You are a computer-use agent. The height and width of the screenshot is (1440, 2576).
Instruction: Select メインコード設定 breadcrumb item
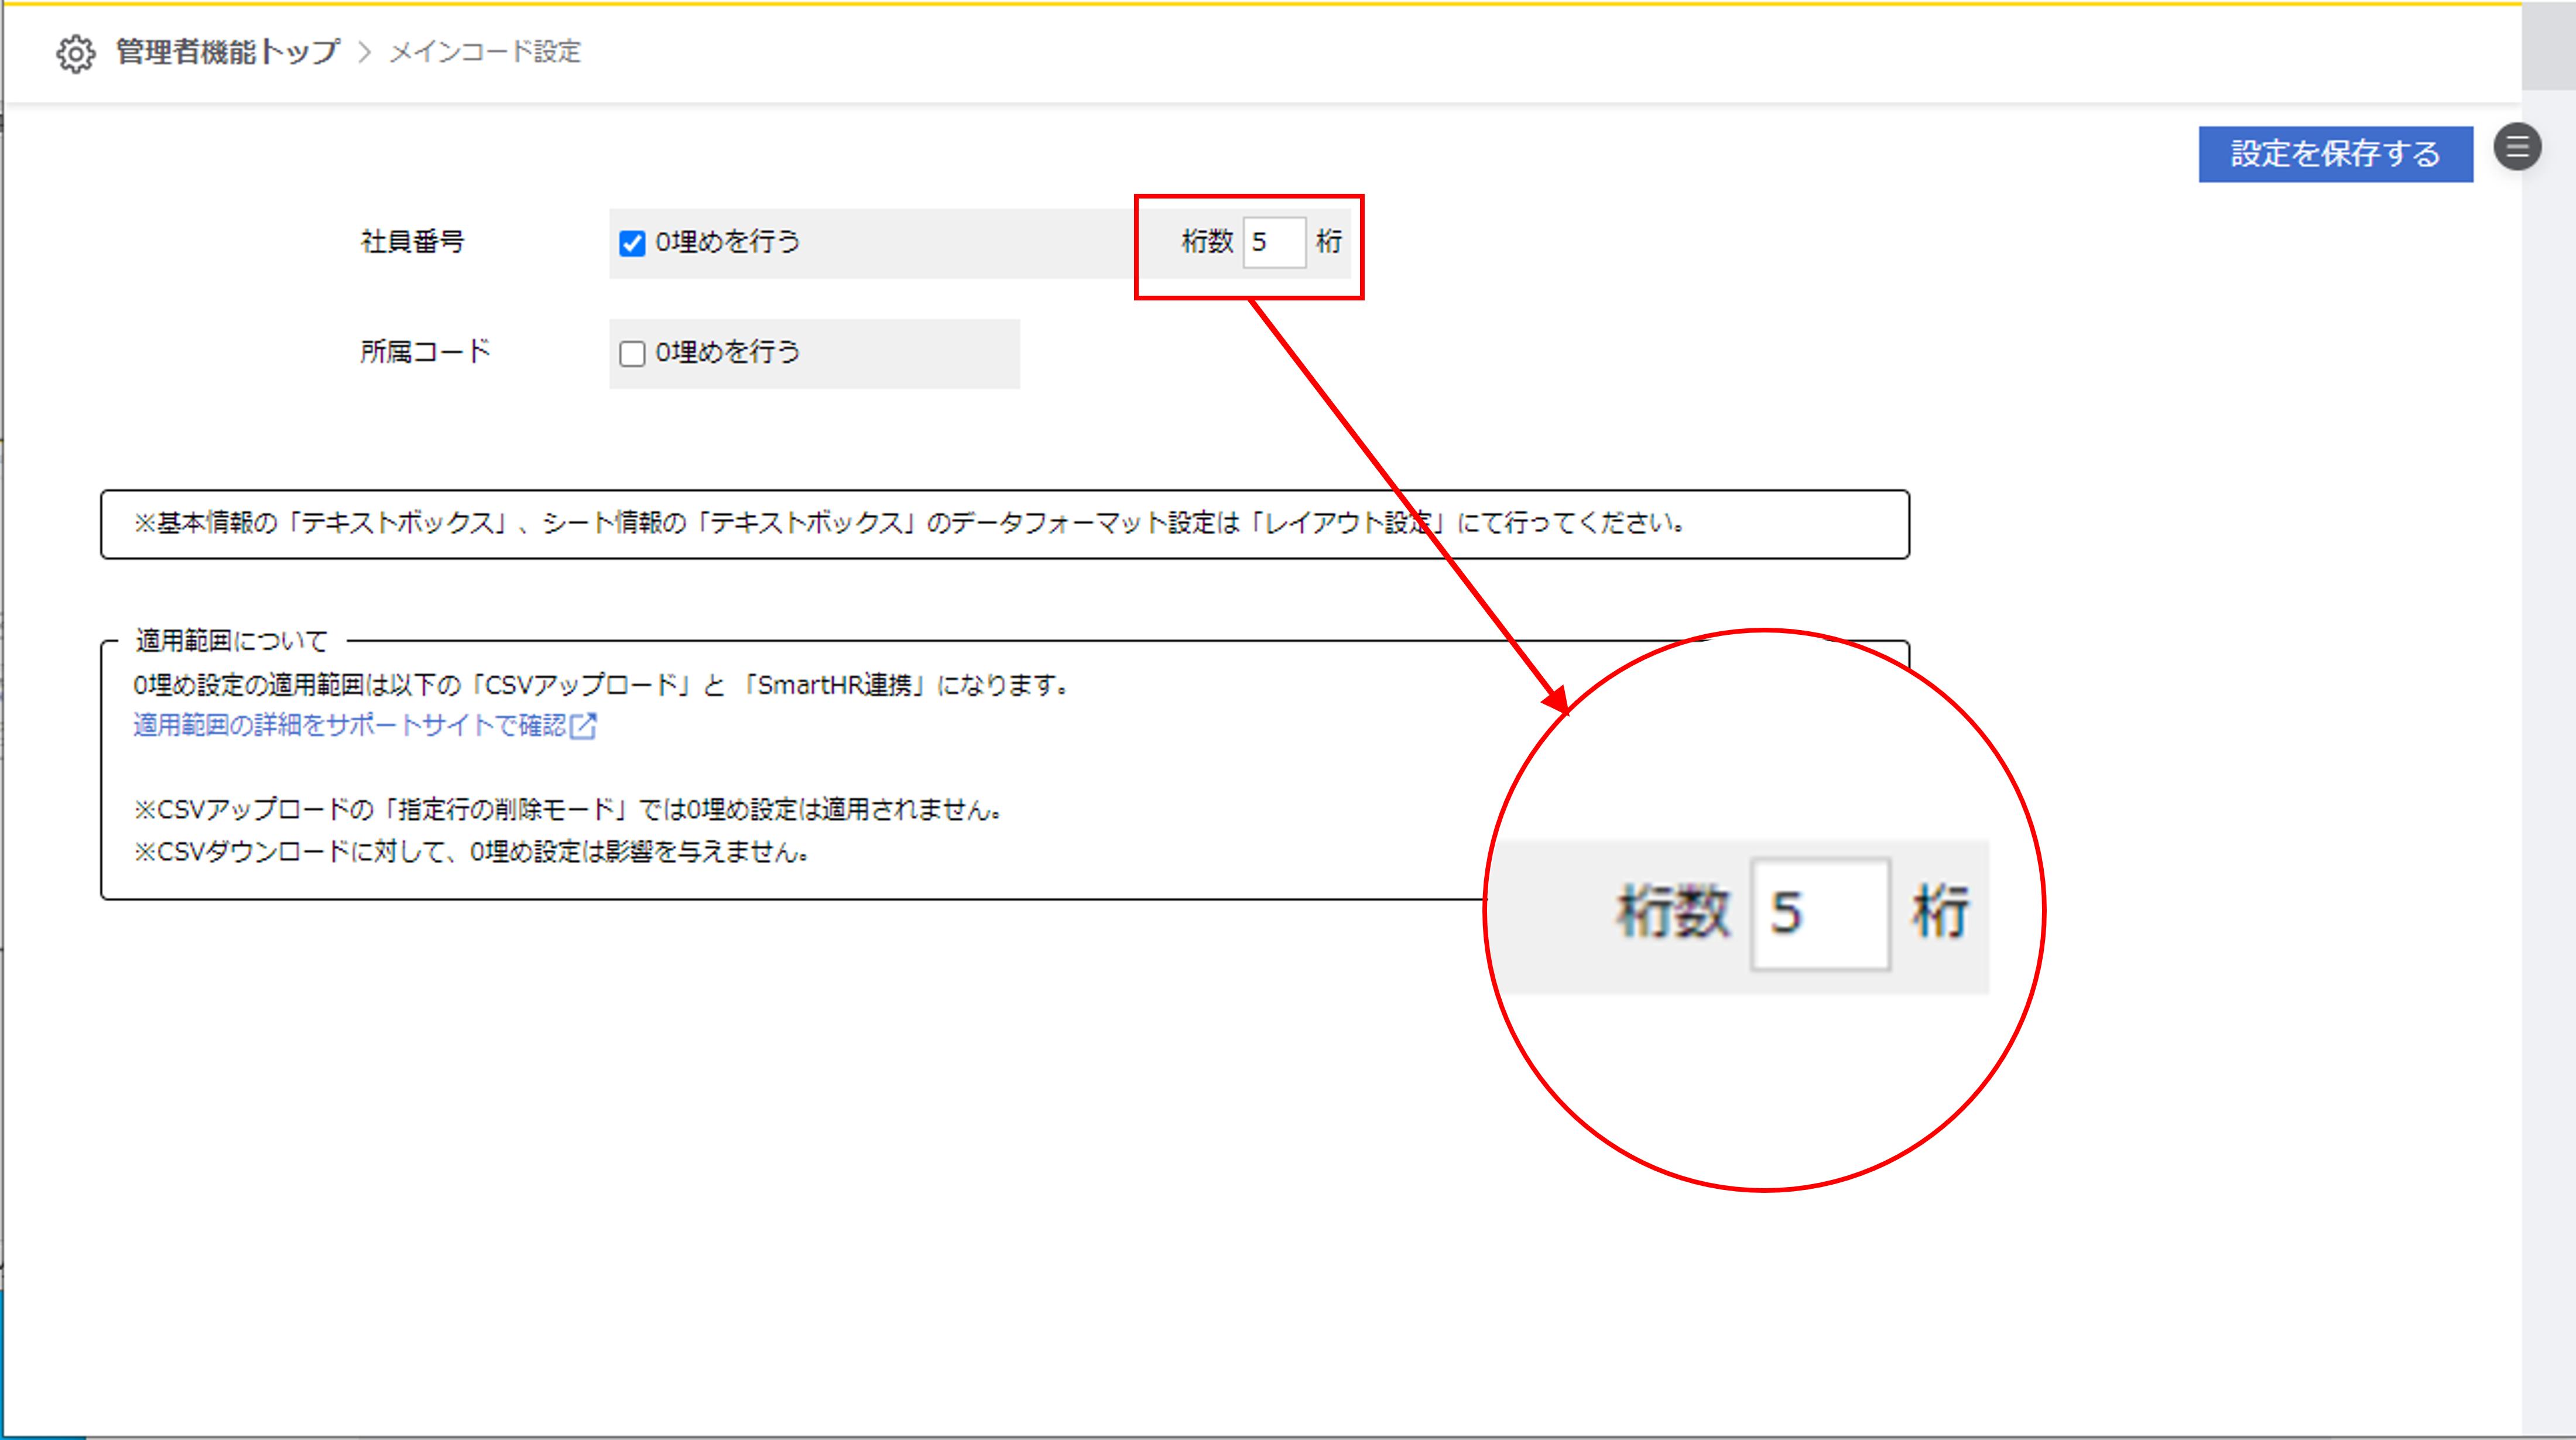pyautogui.click(x=485, y=52)
